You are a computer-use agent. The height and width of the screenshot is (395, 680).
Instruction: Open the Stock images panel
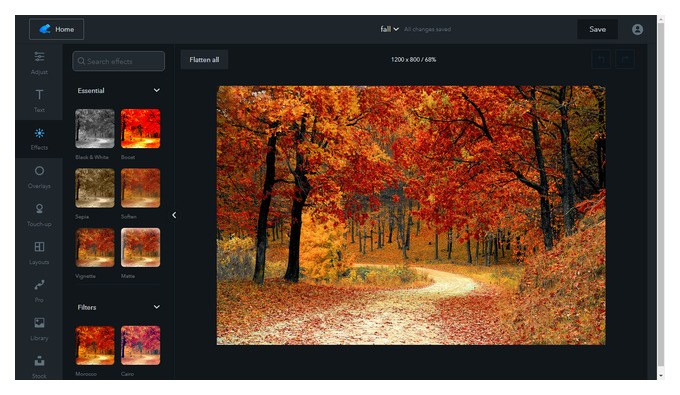(x=39, y=366)
